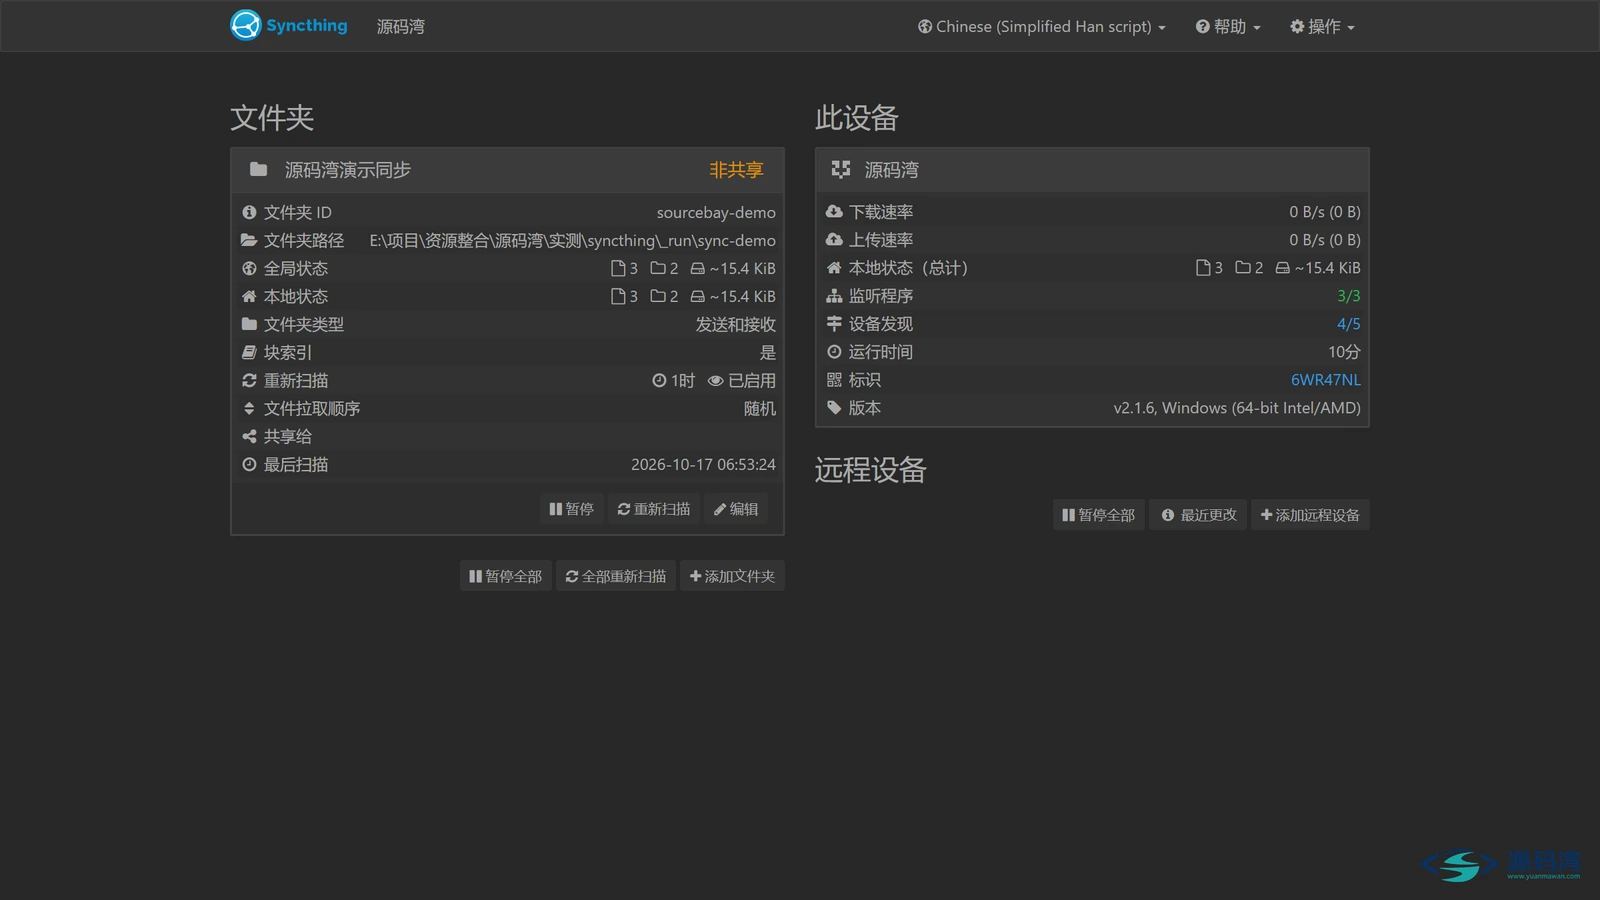The height and width of the screenshot is (900, 1600).
Task: Click the refresh icon beside 重新扫描 row label
Action: pos(249,380)
